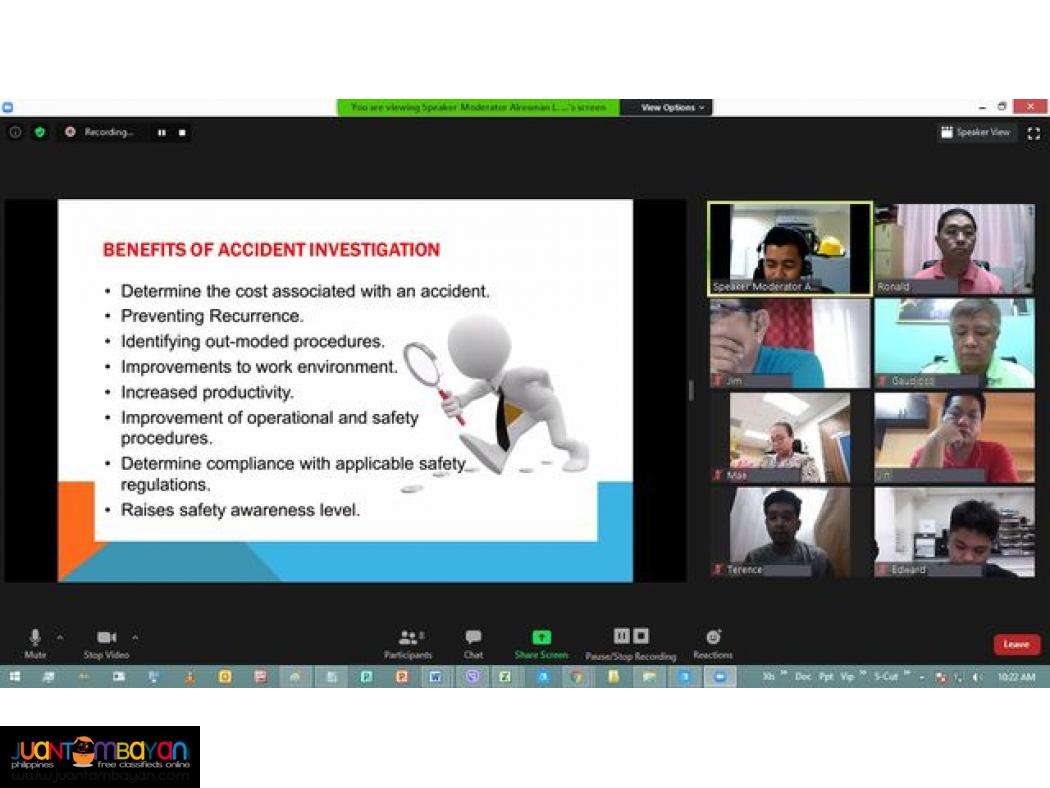The width and height of the screenshot is (1050, 788).
Task: Open the Windows Start menu
Action: pos(15,677)
